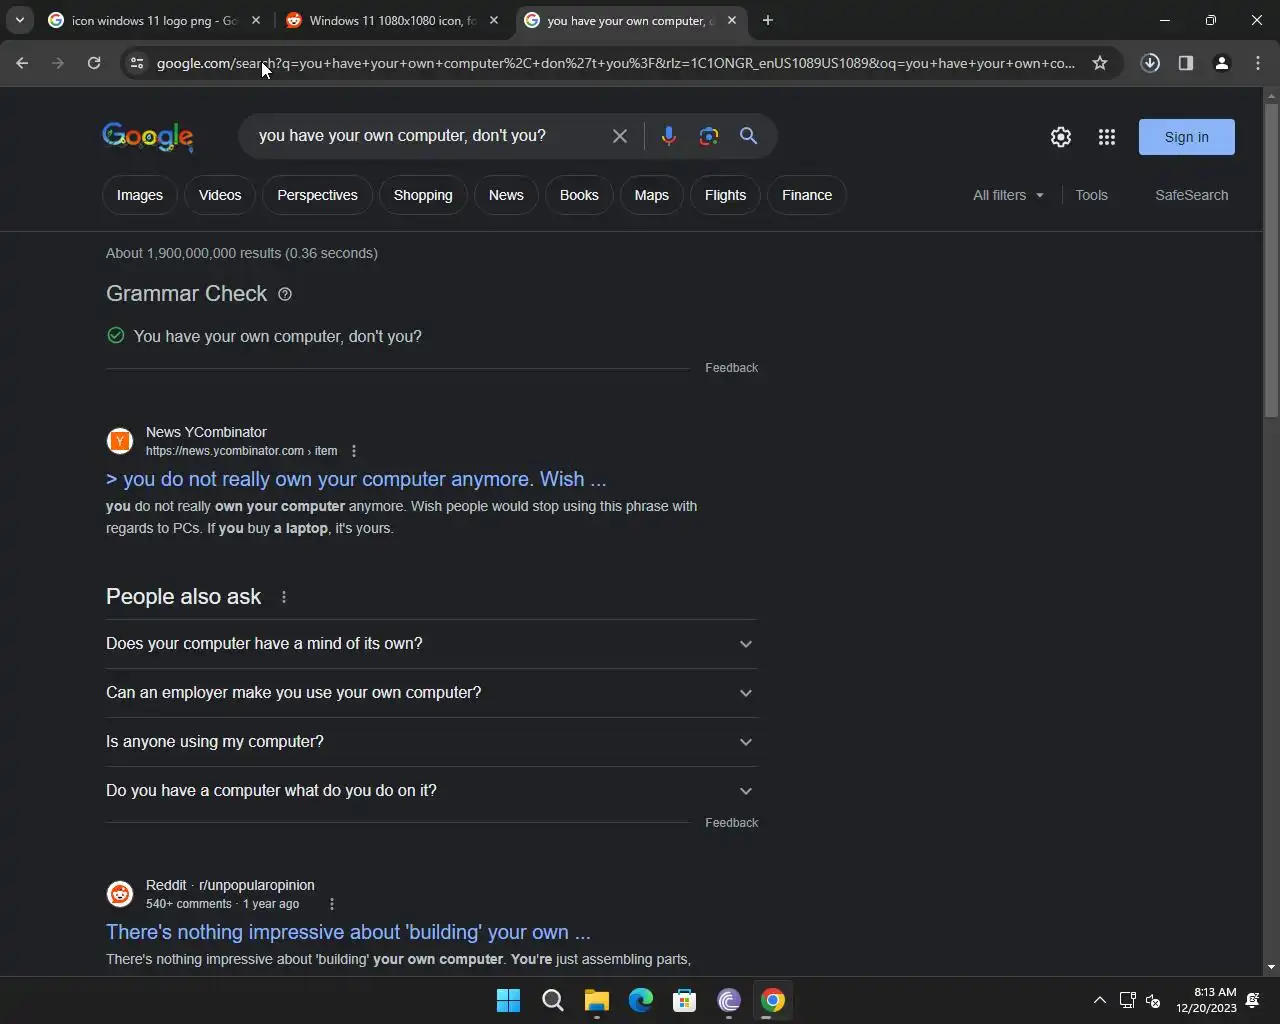
Task: Open taskbar Search
Action: point(552,1000)
